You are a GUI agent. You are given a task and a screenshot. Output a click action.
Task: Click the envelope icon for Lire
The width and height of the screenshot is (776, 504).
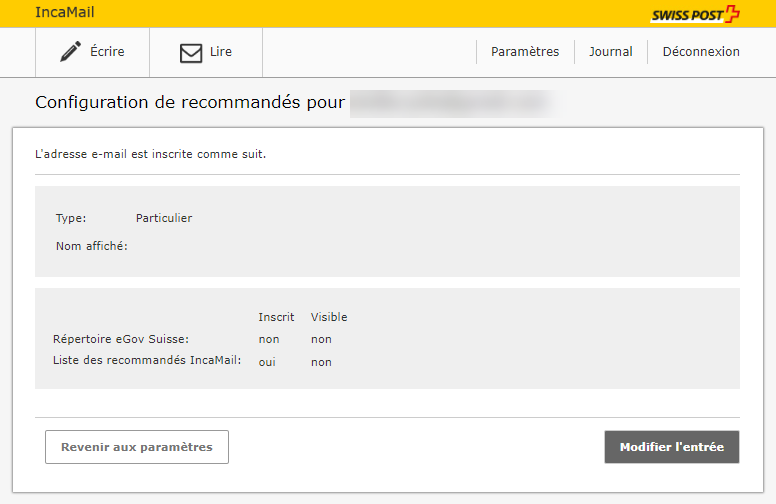[190, 53]
